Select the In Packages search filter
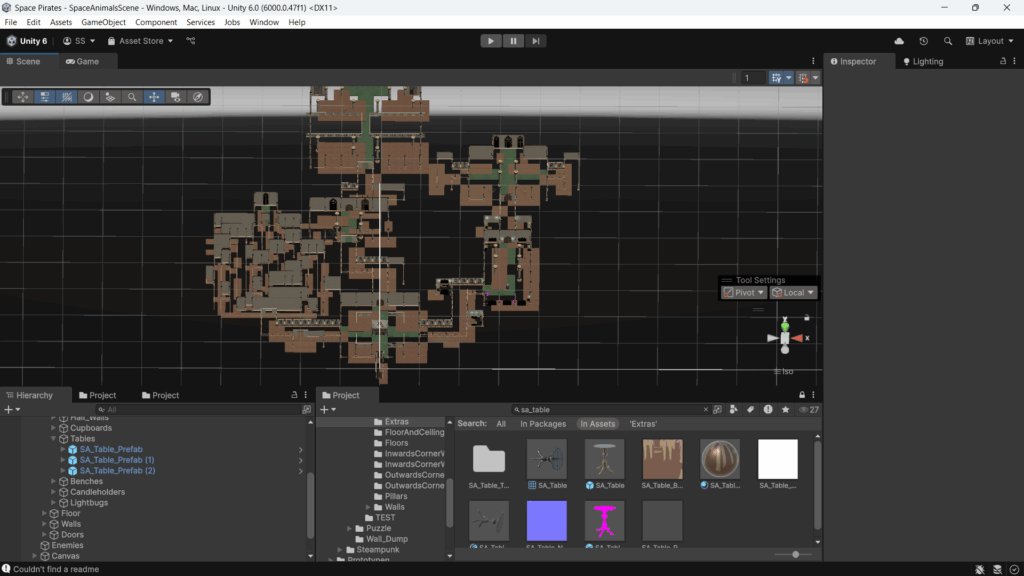This screenshot has width=1024, height=576. [543, 424]
